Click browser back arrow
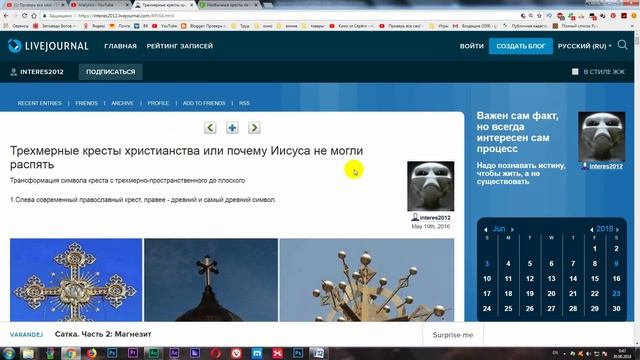The height and width of the screenshot is (360, 640). tap(6, 16)
